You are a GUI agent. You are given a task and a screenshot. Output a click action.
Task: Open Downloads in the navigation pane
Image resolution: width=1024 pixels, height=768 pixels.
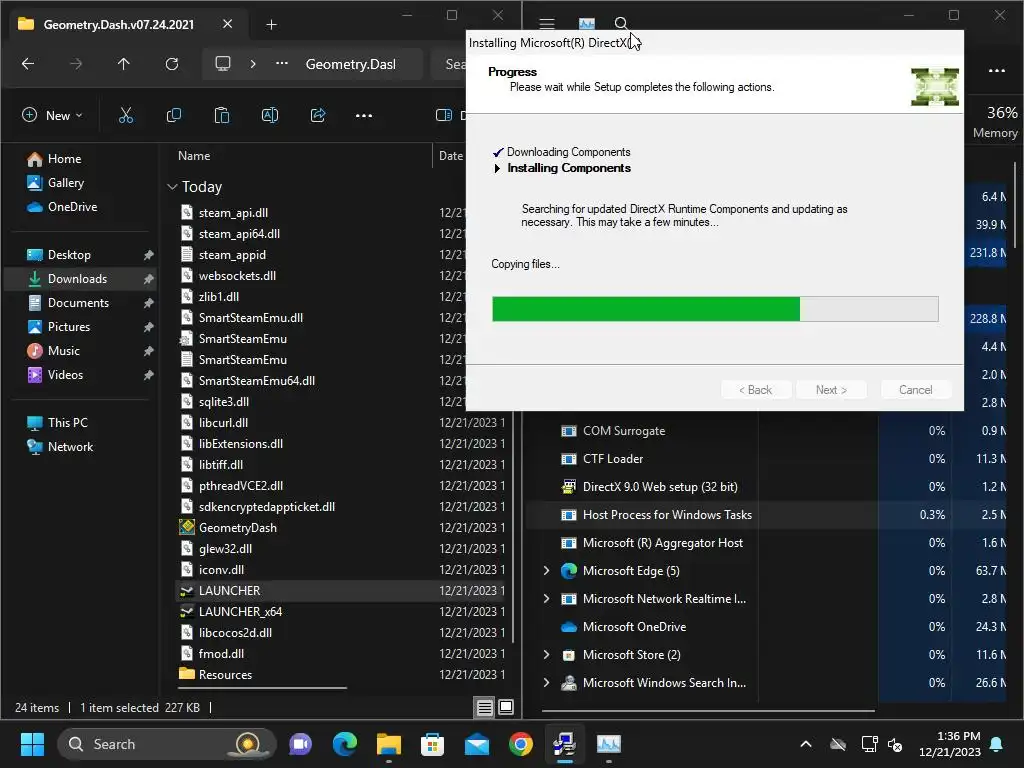(80, 279)
